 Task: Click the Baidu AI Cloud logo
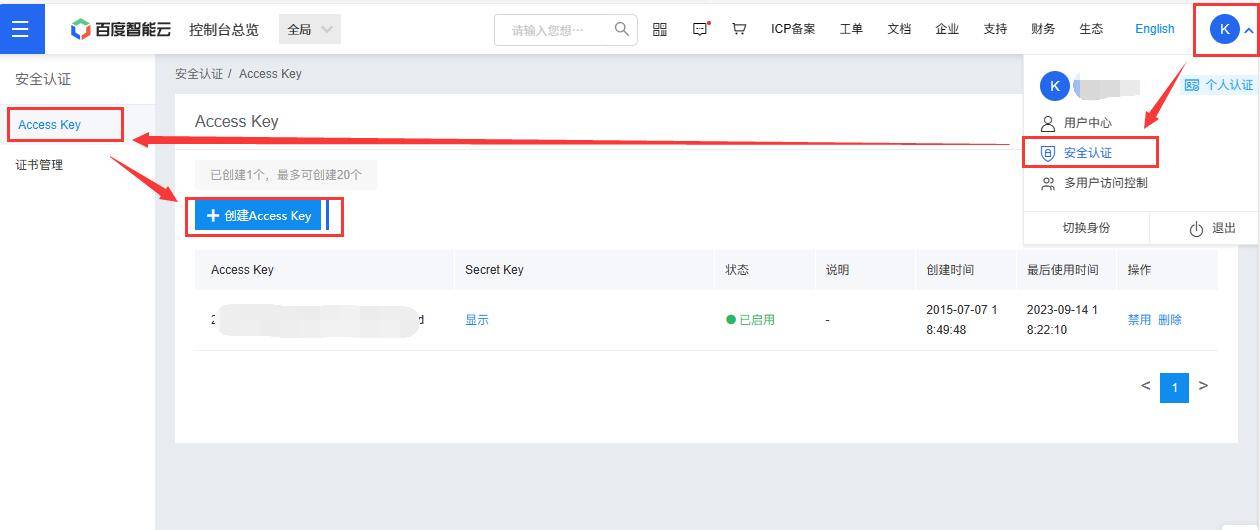pyautogui.click(x=120, y=29)
